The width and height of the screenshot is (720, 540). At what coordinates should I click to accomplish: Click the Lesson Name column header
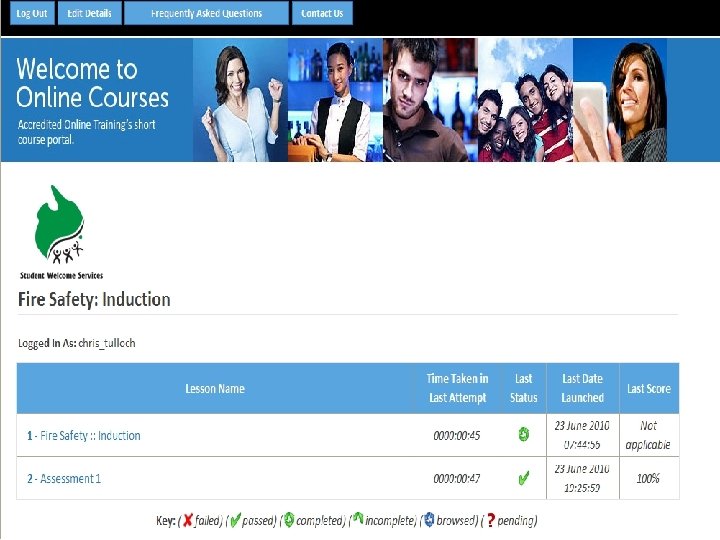click(x=215, y=388)
